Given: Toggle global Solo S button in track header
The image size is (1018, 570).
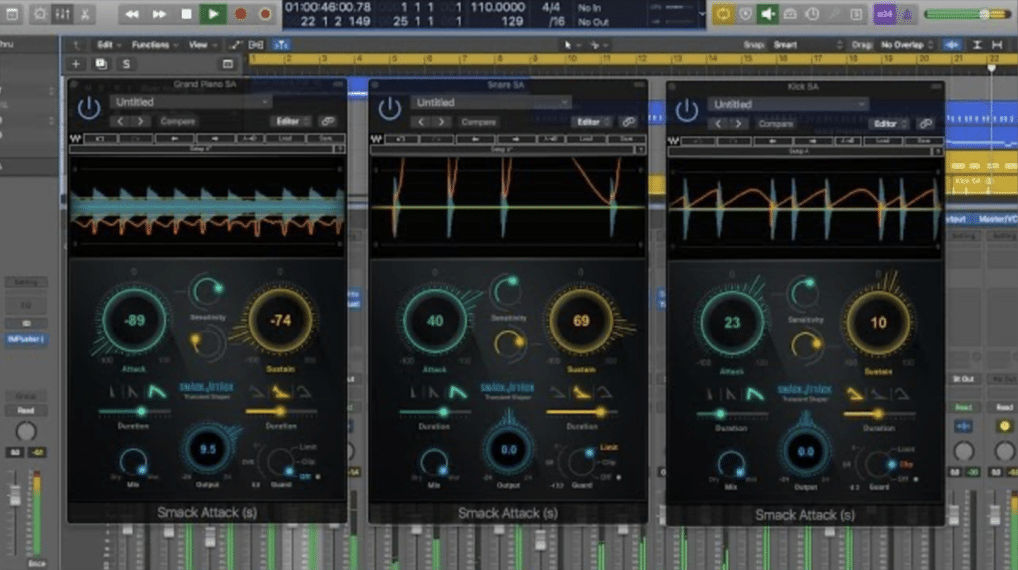Looking at the screenshot, I should pos(126,64).
